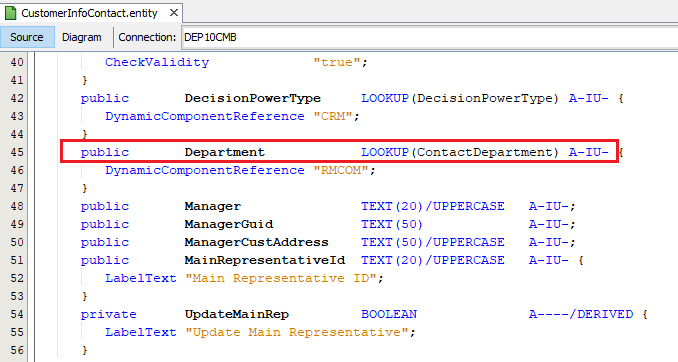Viewport: 678px width, 362px height.
Task: Click the Department attribute name
Action: click(x=224, y=152)
